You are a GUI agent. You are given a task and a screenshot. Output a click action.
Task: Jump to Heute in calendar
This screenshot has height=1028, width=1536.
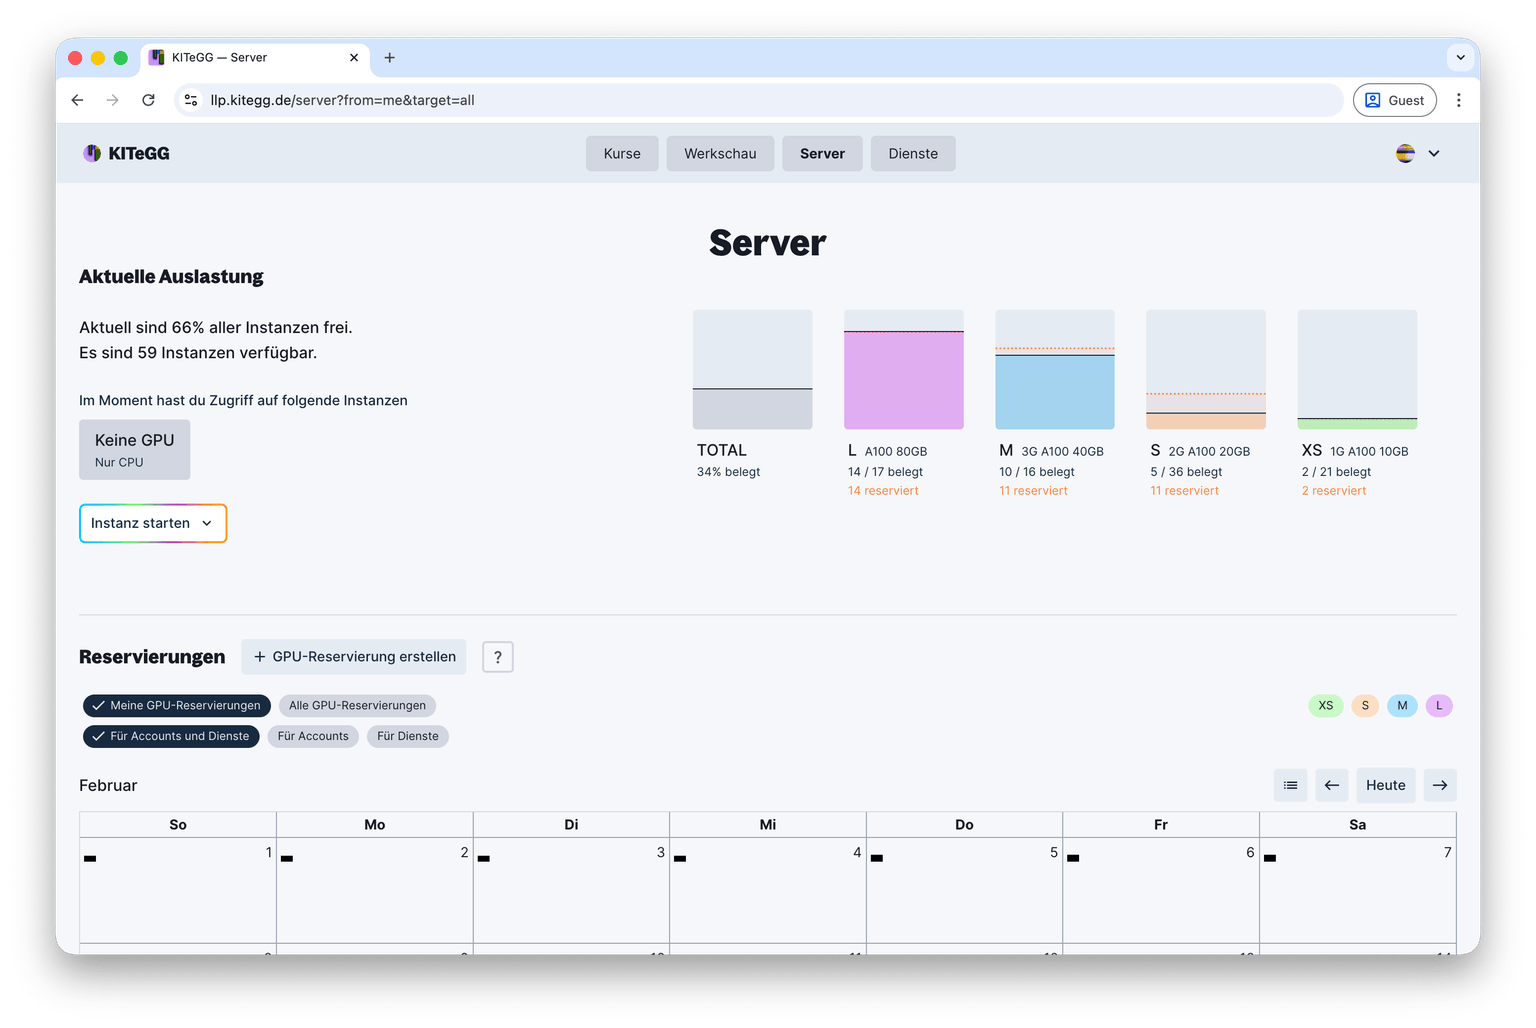(1386, 785)
